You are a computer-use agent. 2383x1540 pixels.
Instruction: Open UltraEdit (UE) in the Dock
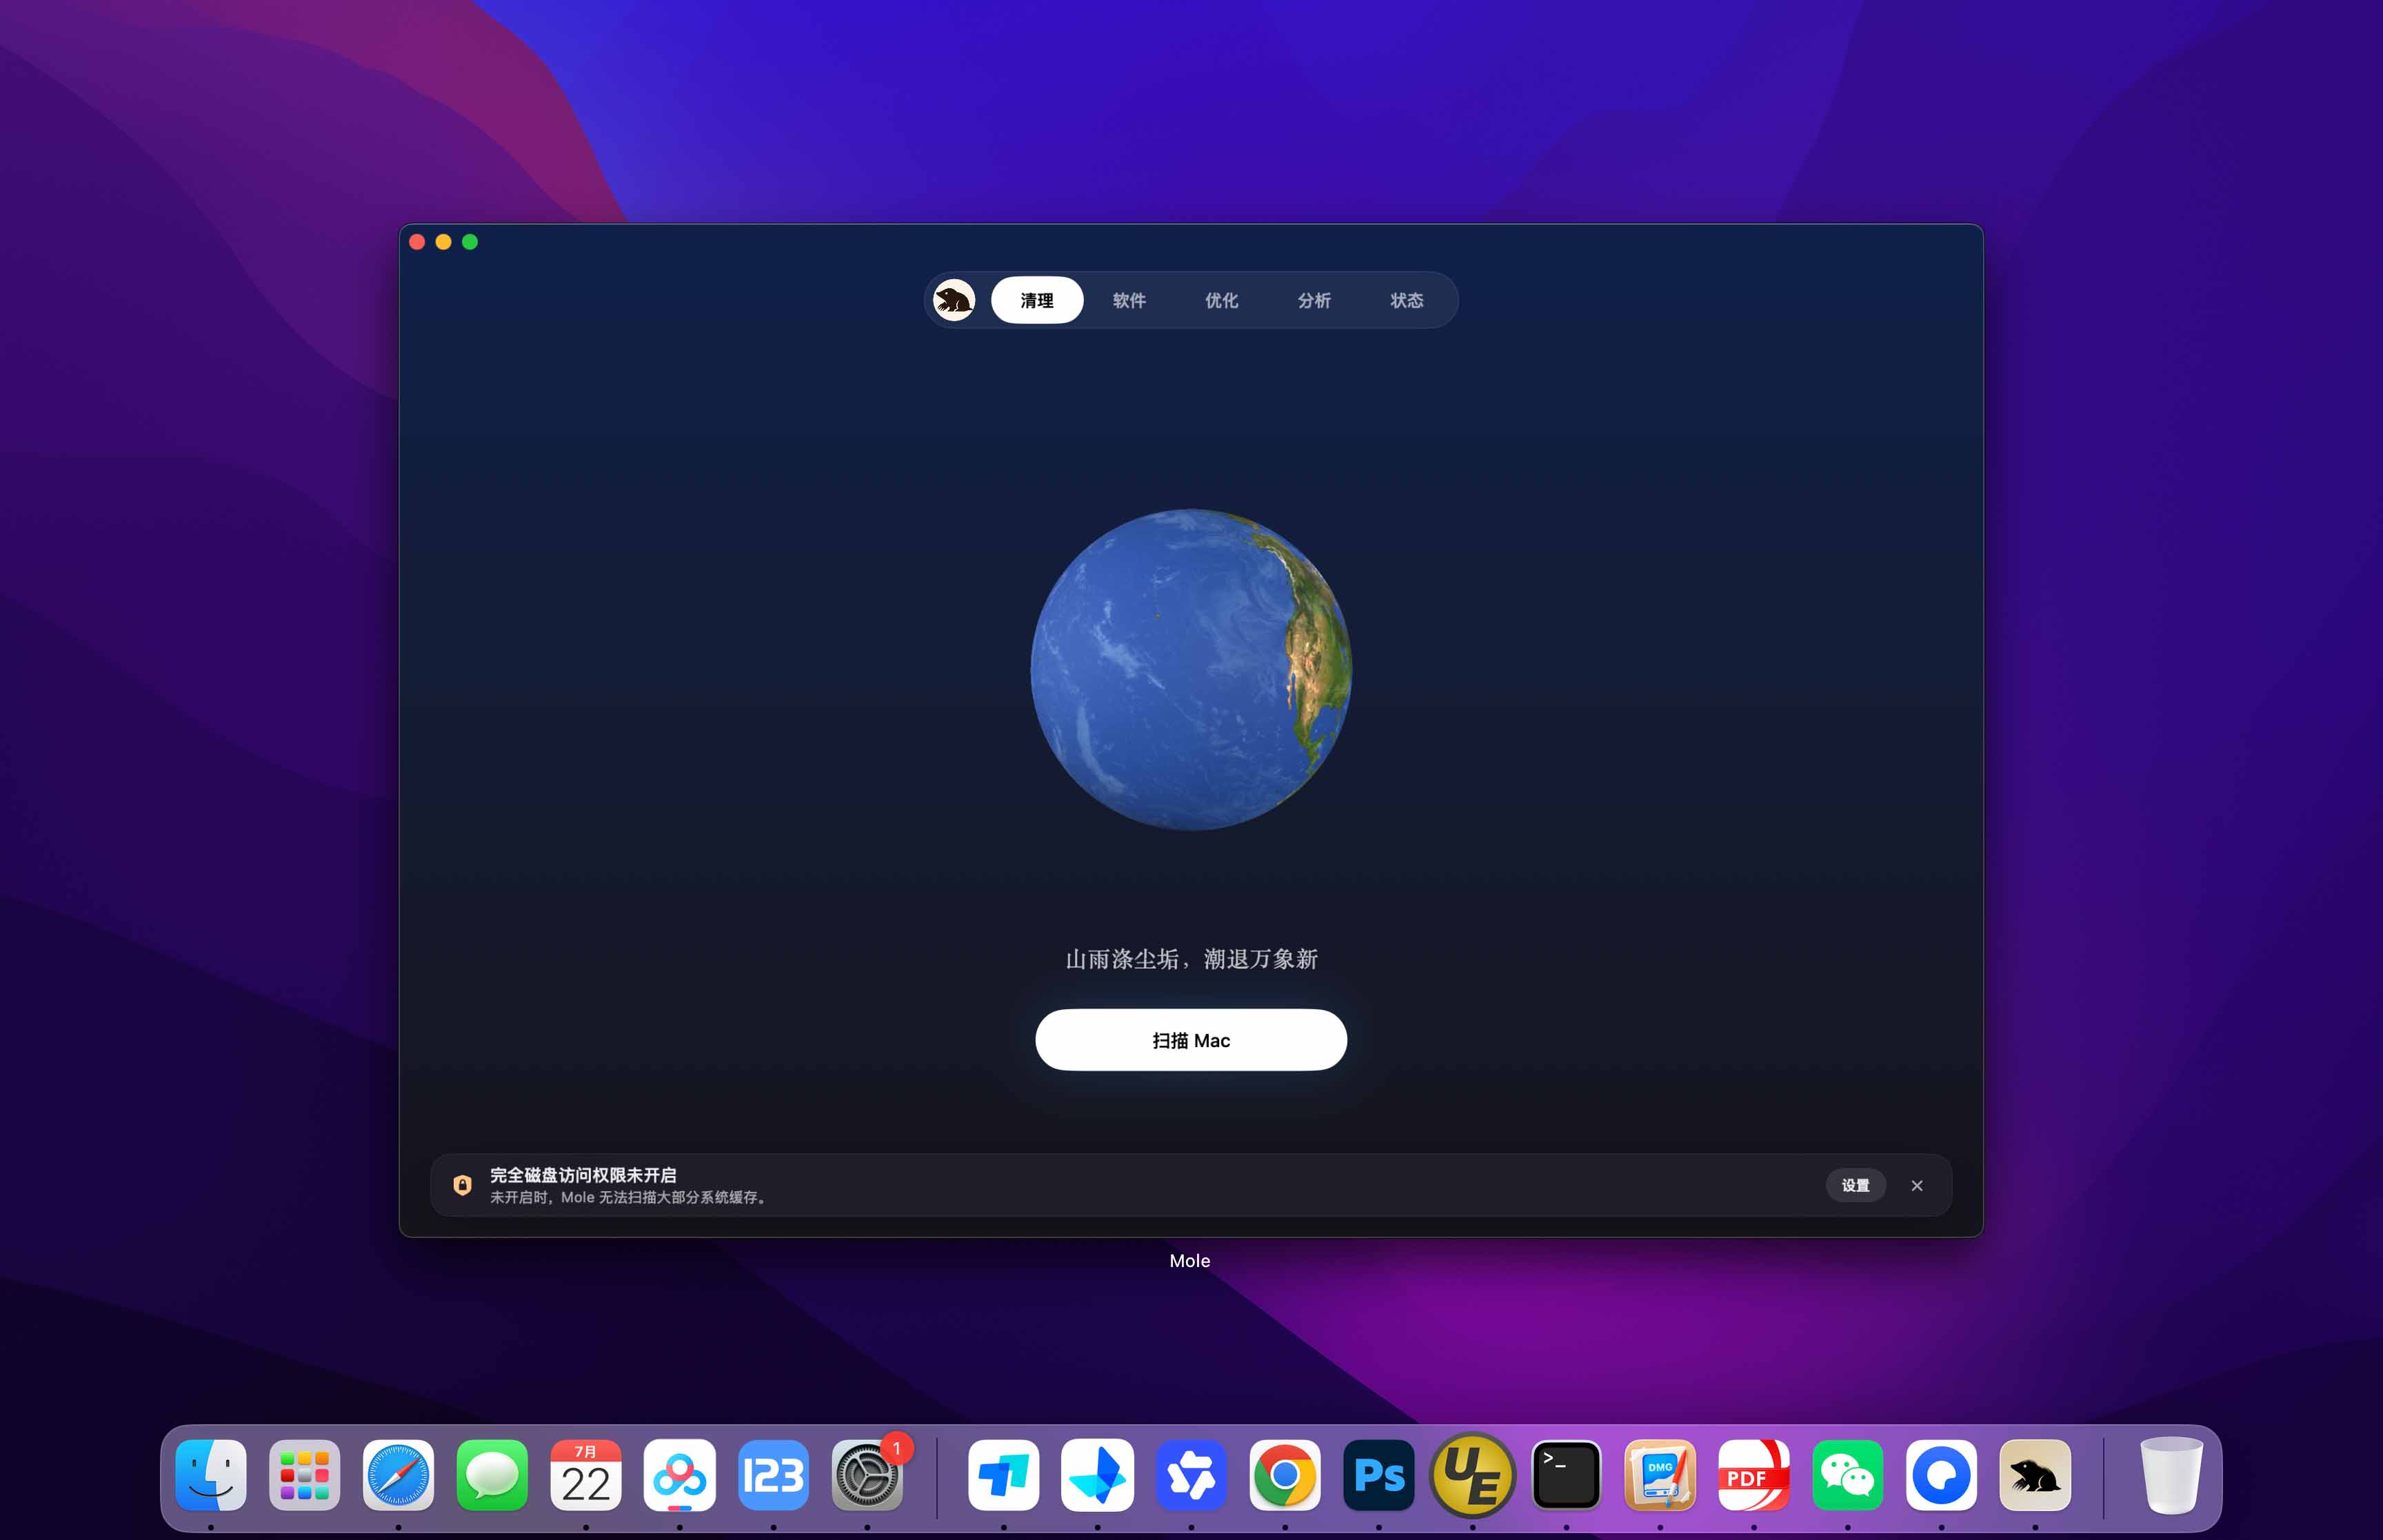point(1472,1475)
